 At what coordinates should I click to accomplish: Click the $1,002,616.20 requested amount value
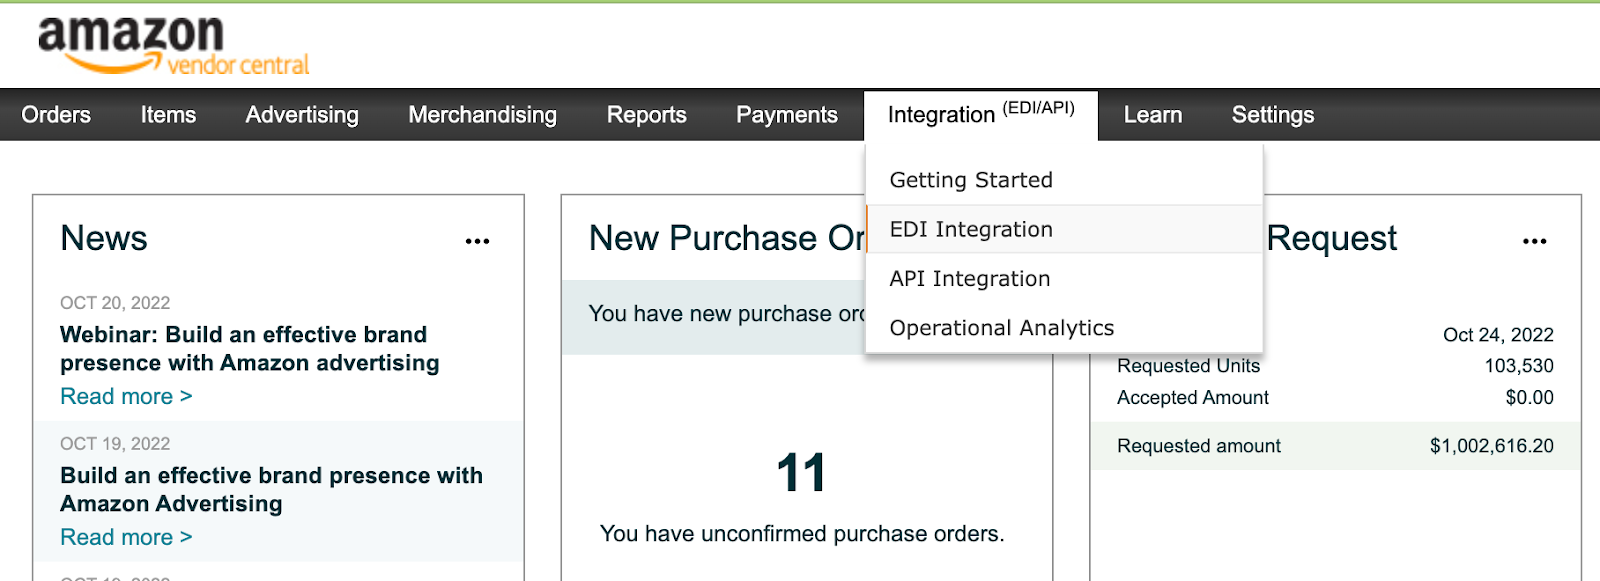[1492, 446]
